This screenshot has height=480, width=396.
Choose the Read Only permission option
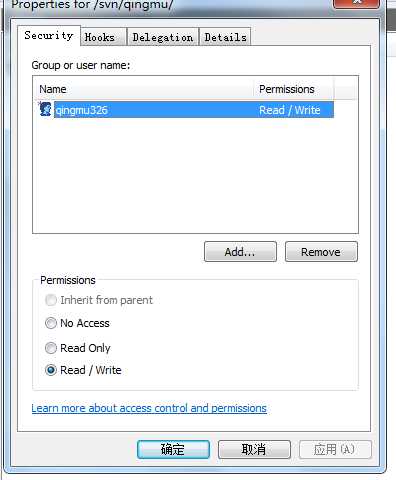[x=51, y=348]
